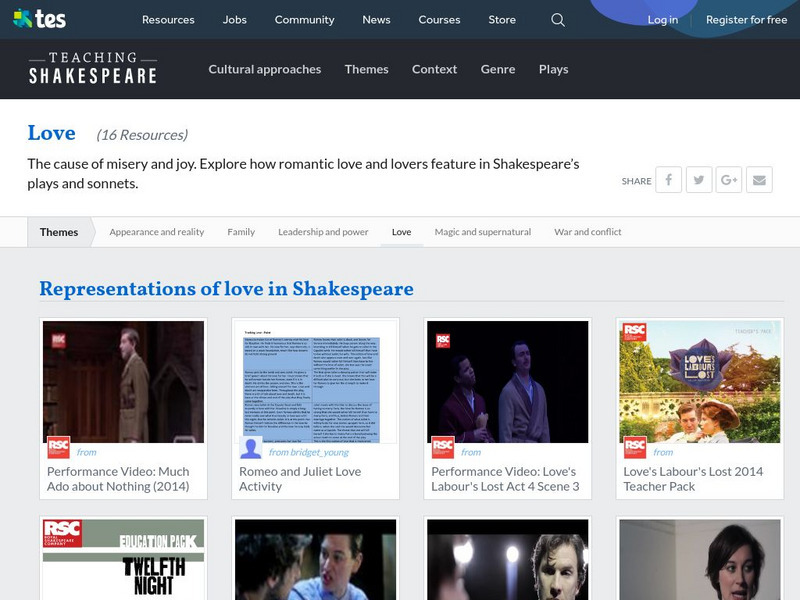Open Jobs in top navigation
Screen dimensions: 800x600
pyautogui.click(x=235, y=20)
